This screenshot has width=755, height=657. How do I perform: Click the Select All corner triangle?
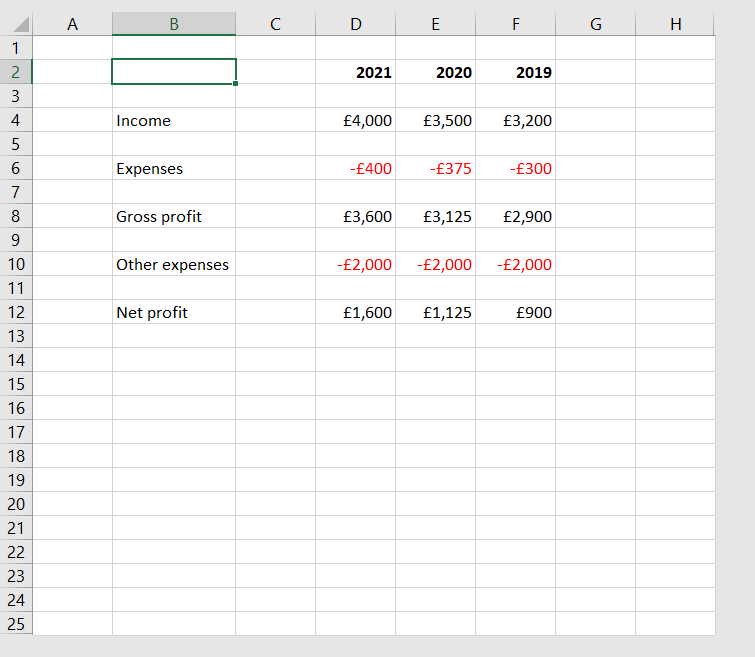click(x=18, y=25)
